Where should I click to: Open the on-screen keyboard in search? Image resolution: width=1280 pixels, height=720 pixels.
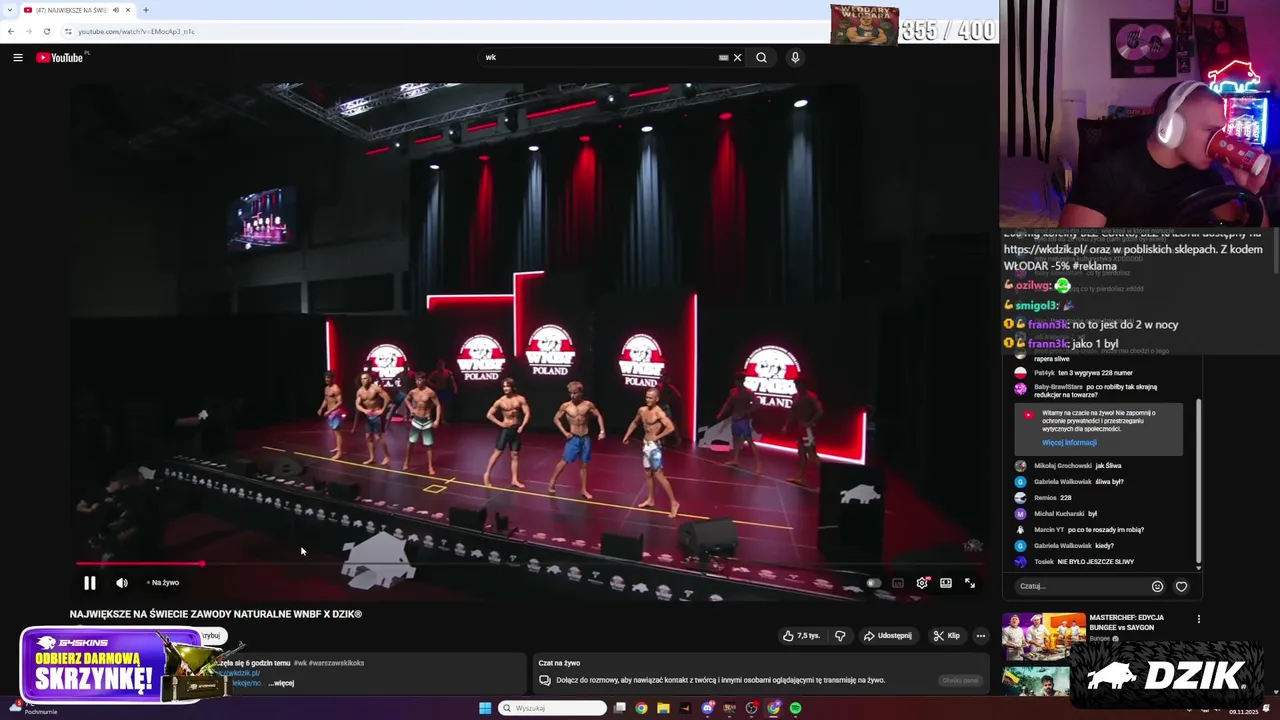723,58
